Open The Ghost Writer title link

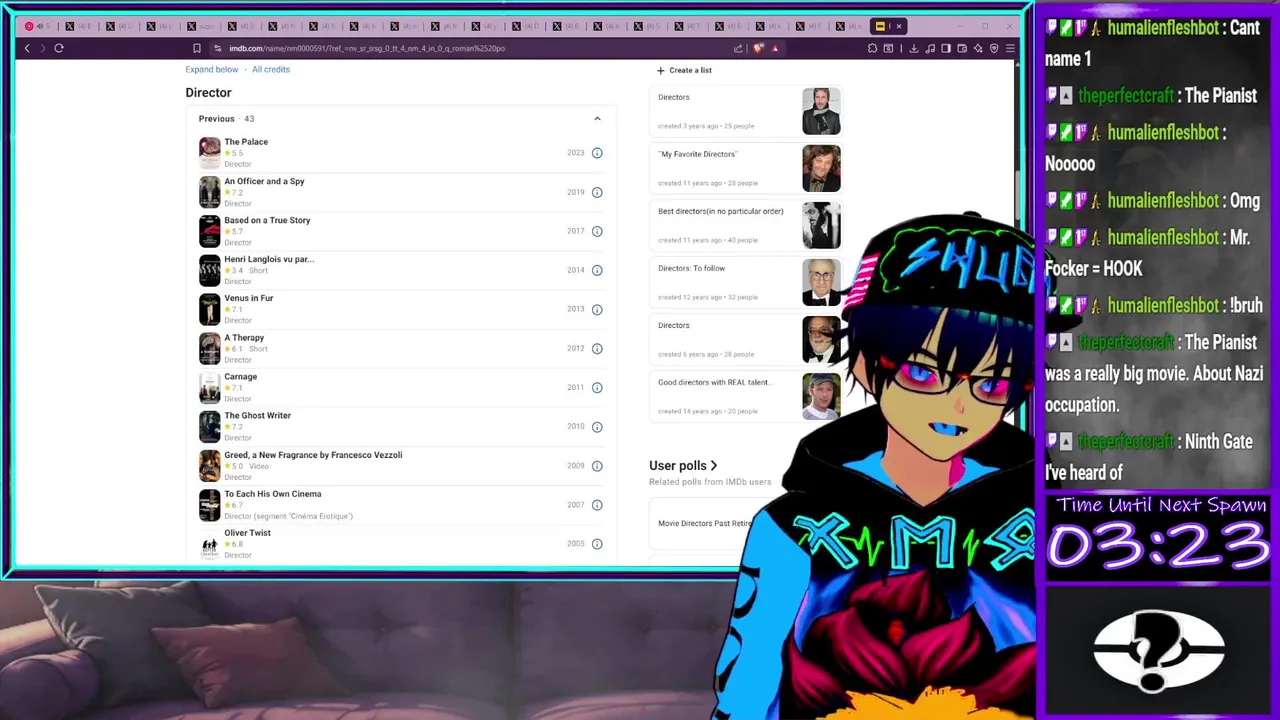[257, 415]
